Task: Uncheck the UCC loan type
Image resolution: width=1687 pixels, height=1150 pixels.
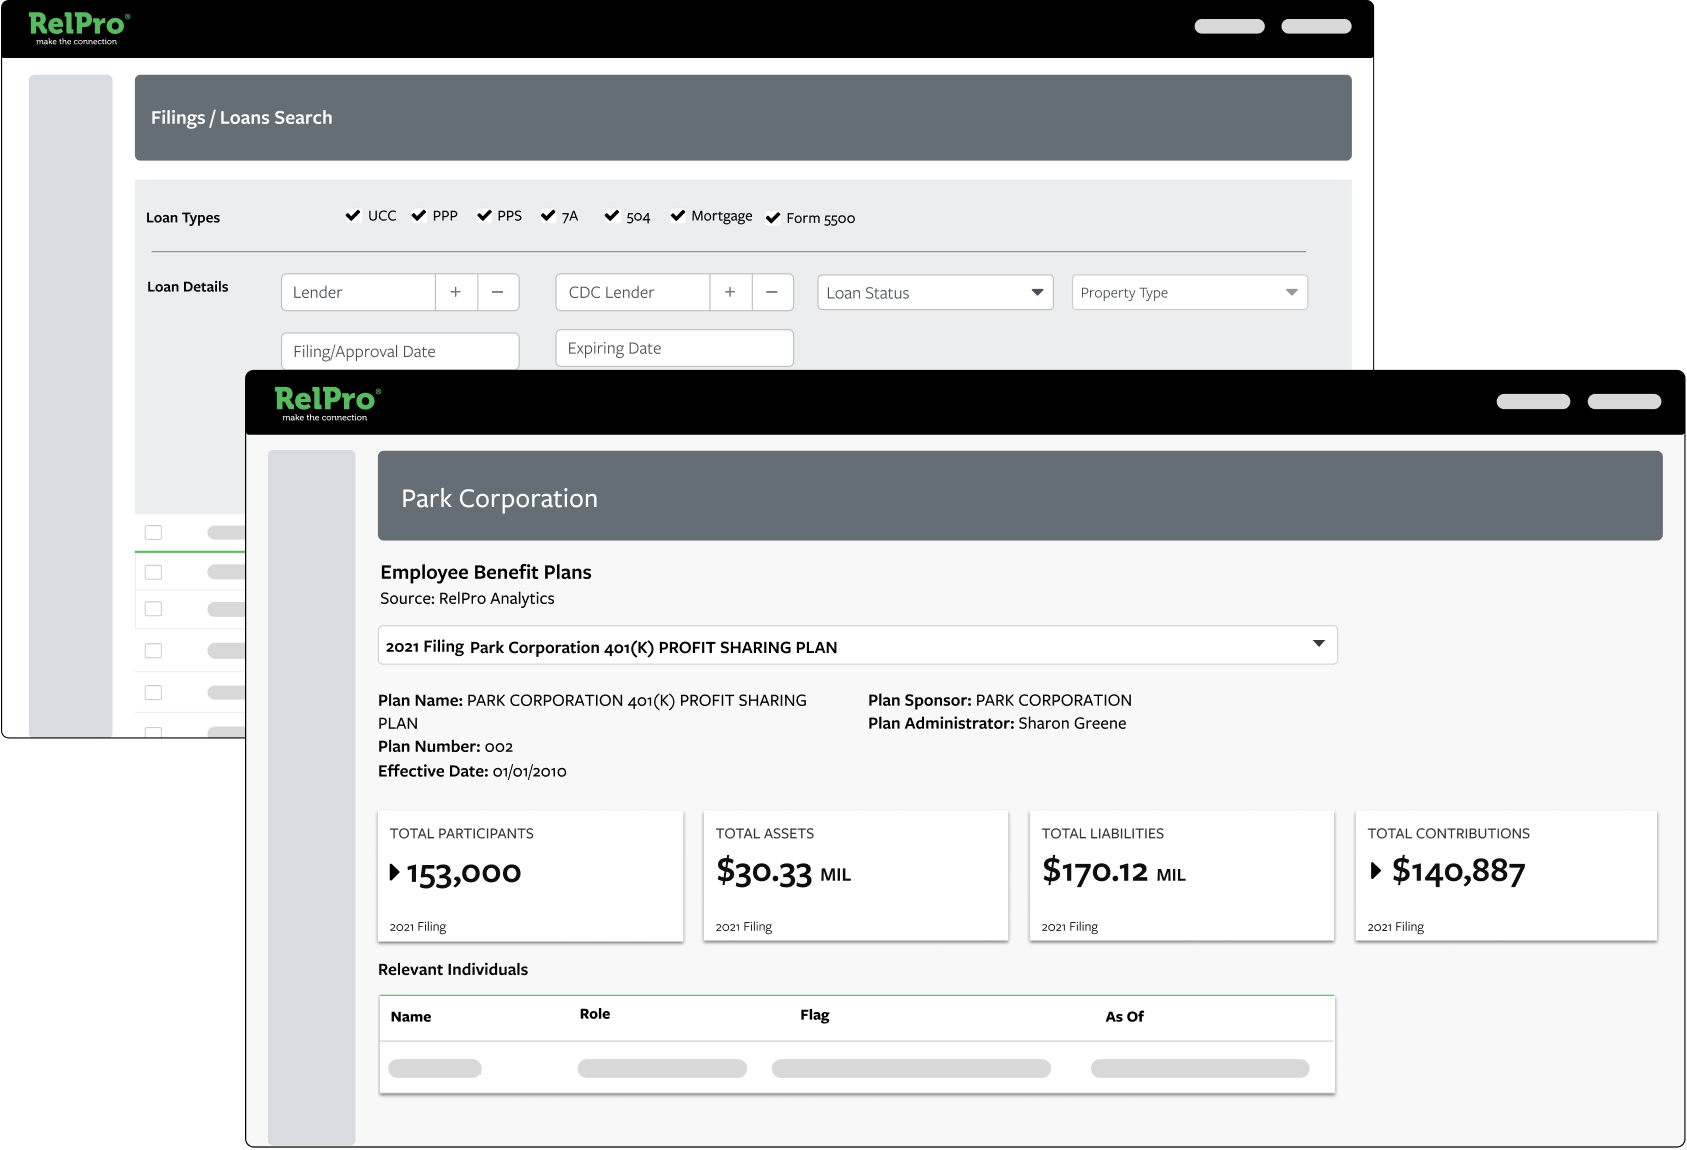Action: pos(353,215)
